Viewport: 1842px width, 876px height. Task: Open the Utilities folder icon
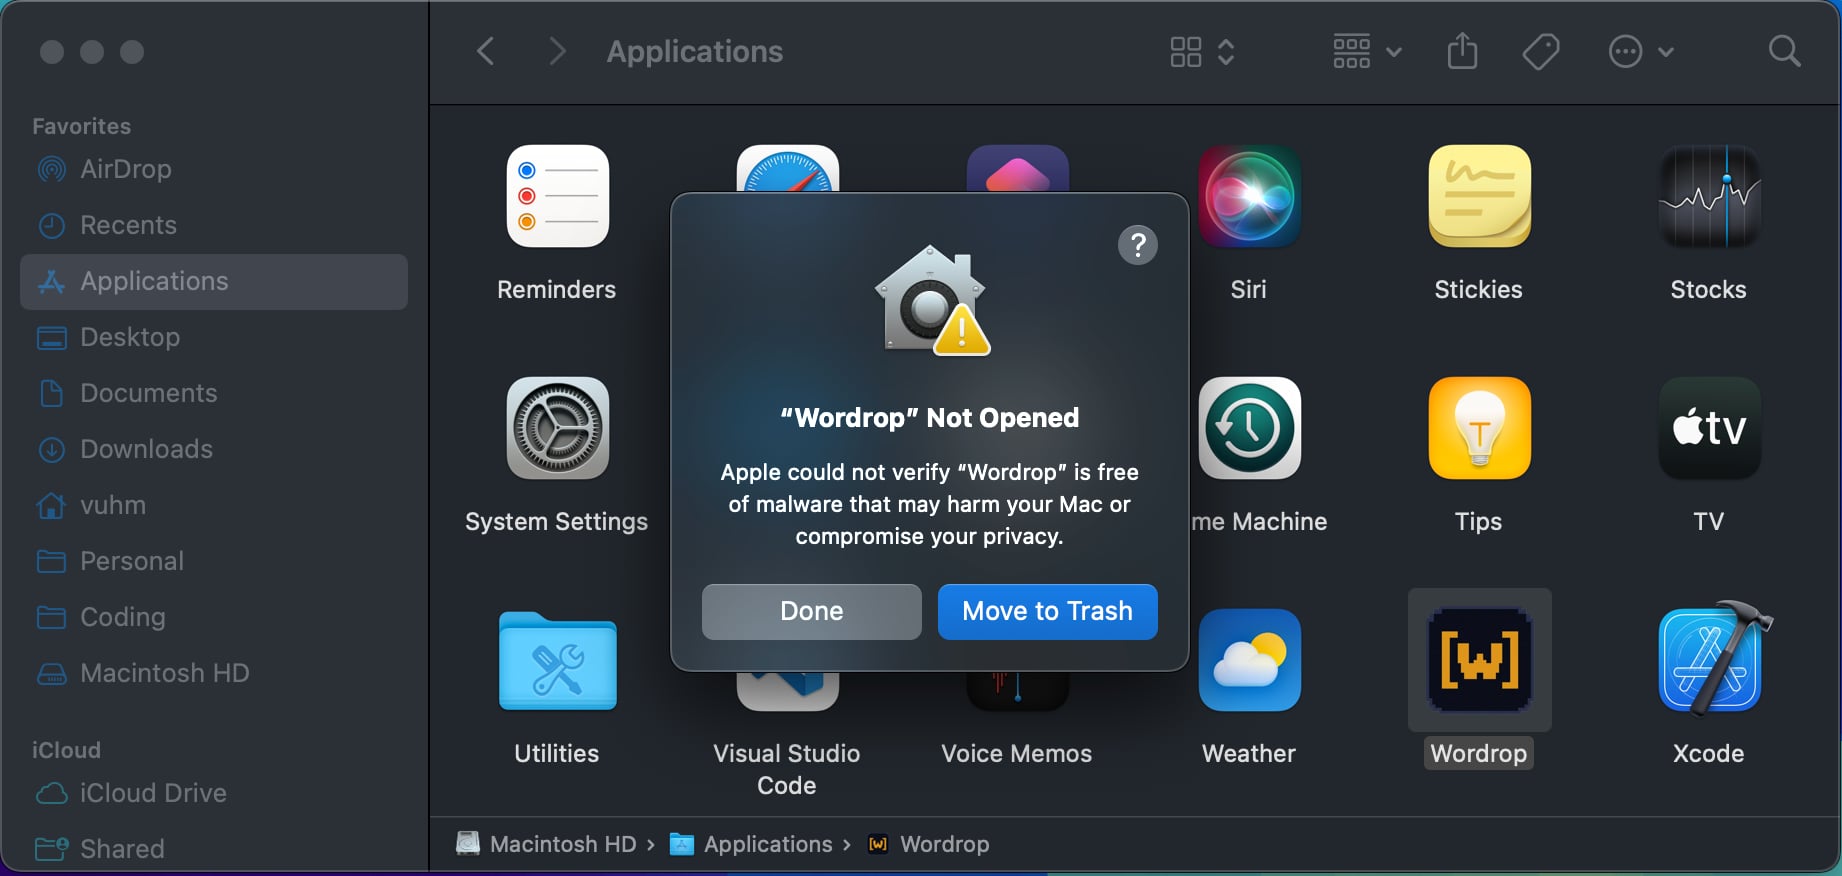pos(557,661)
